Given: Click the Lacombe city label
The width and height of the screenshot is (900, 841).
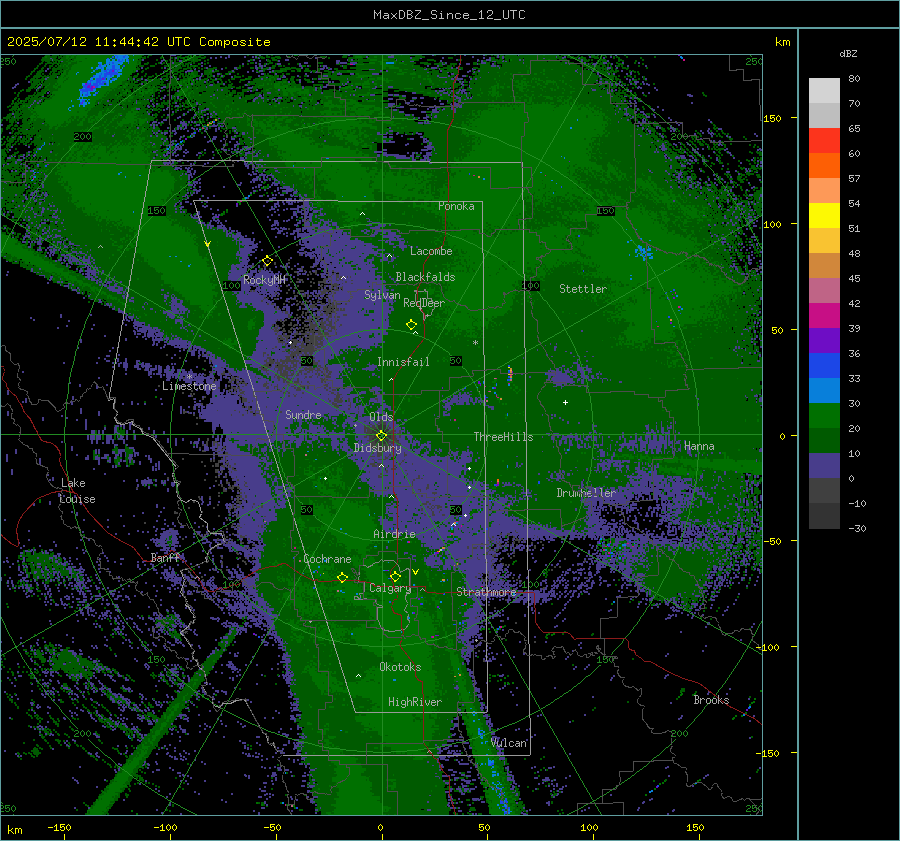Looking at the screenshot, I should coord(431,251).
